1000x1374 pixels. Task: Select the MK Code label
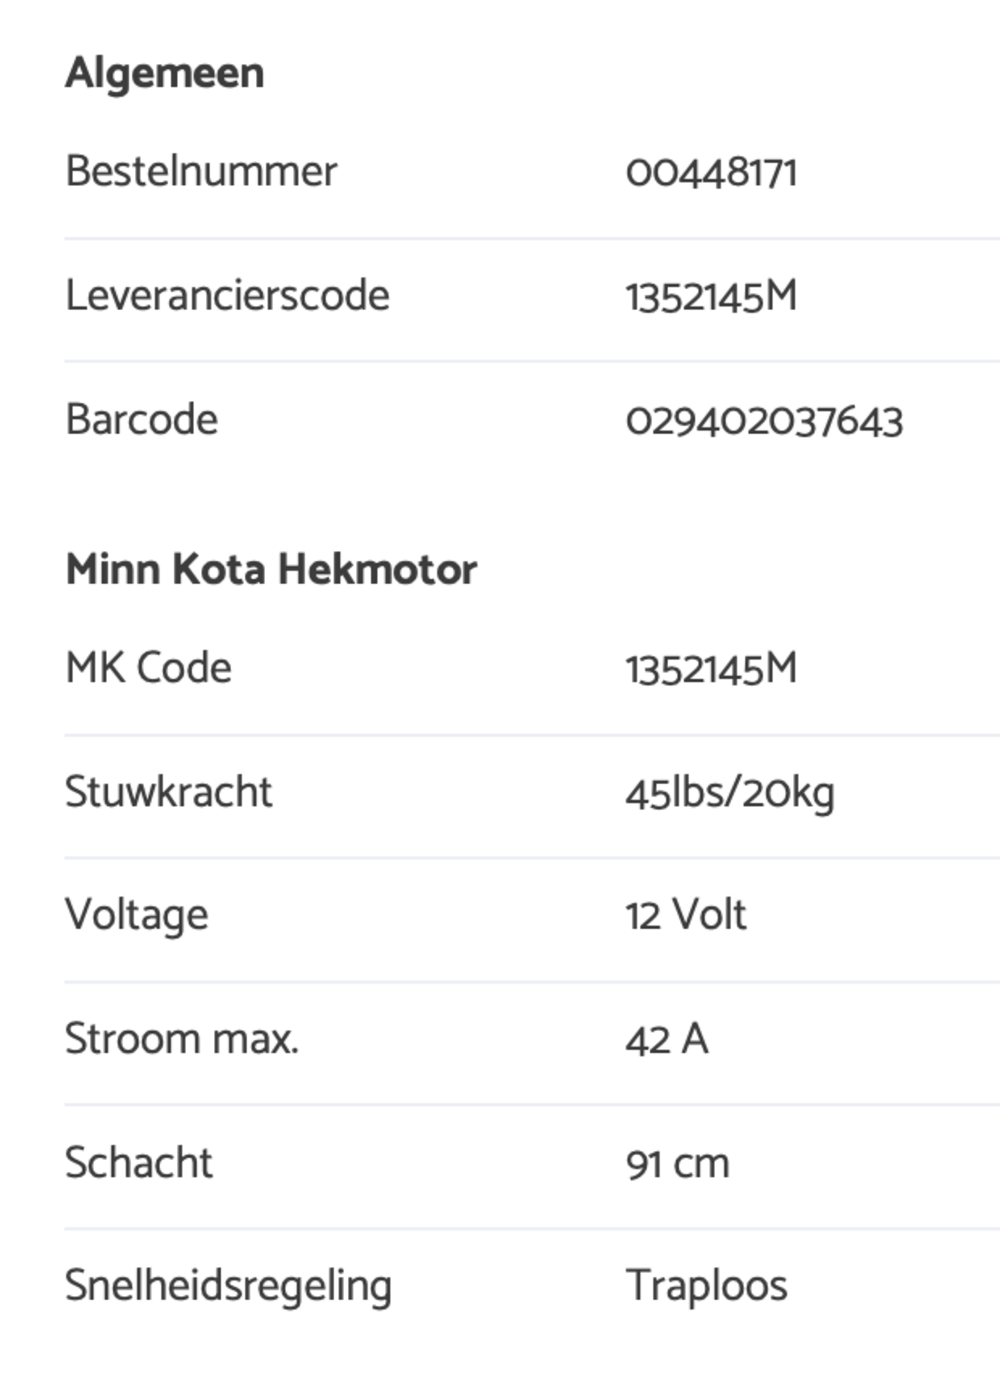148,667
